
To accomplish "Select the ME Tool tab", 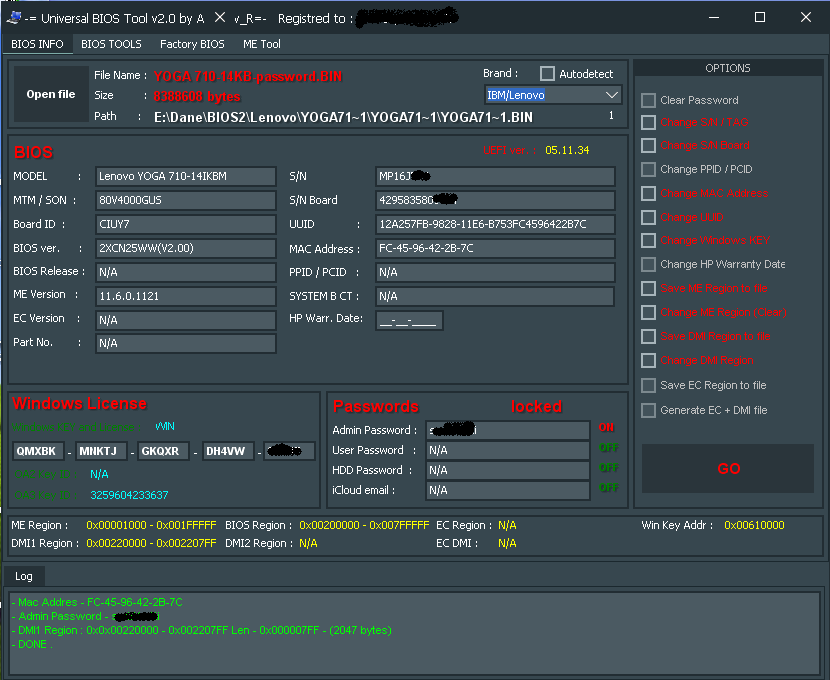I will [x=261, y=44].
